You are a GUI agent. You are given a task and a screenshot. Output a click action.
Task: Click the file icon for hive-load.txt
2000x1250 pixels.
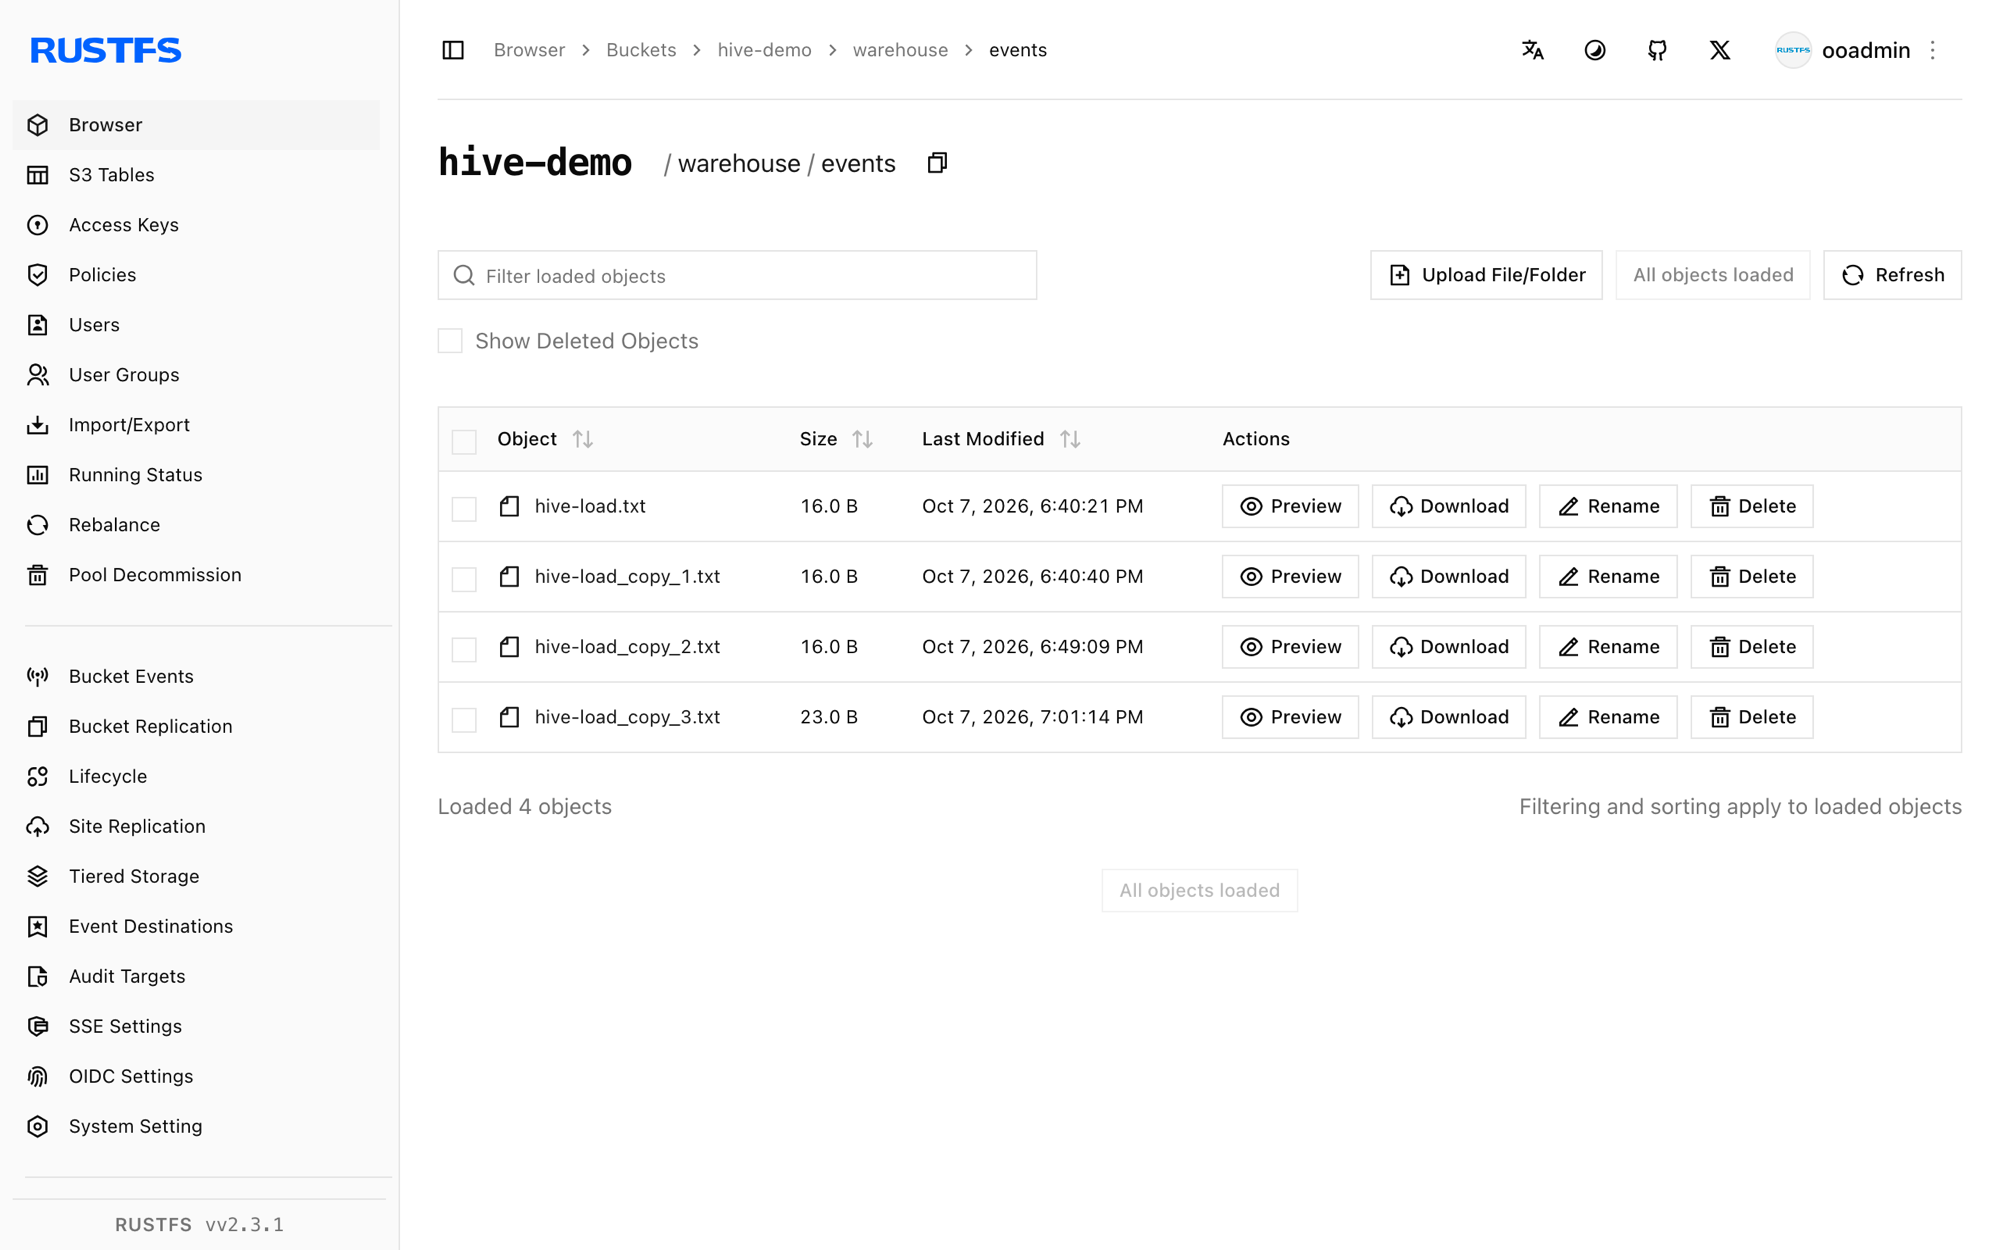[509, 506]
